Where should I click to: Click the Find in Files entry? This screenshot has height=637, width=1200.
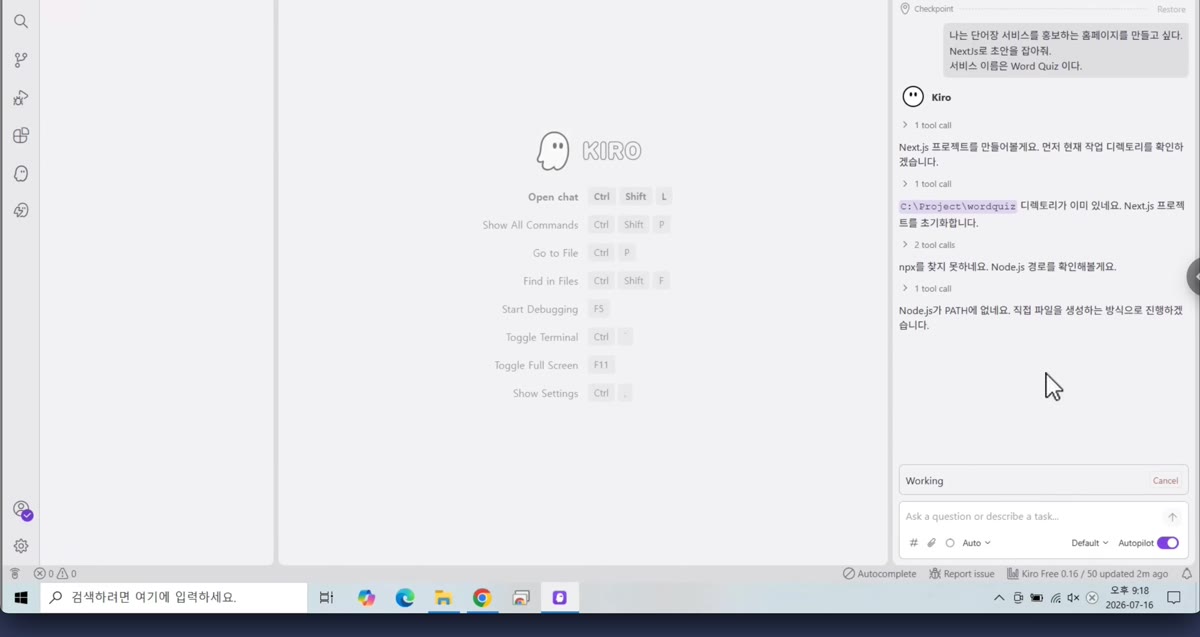click(596, 281)
